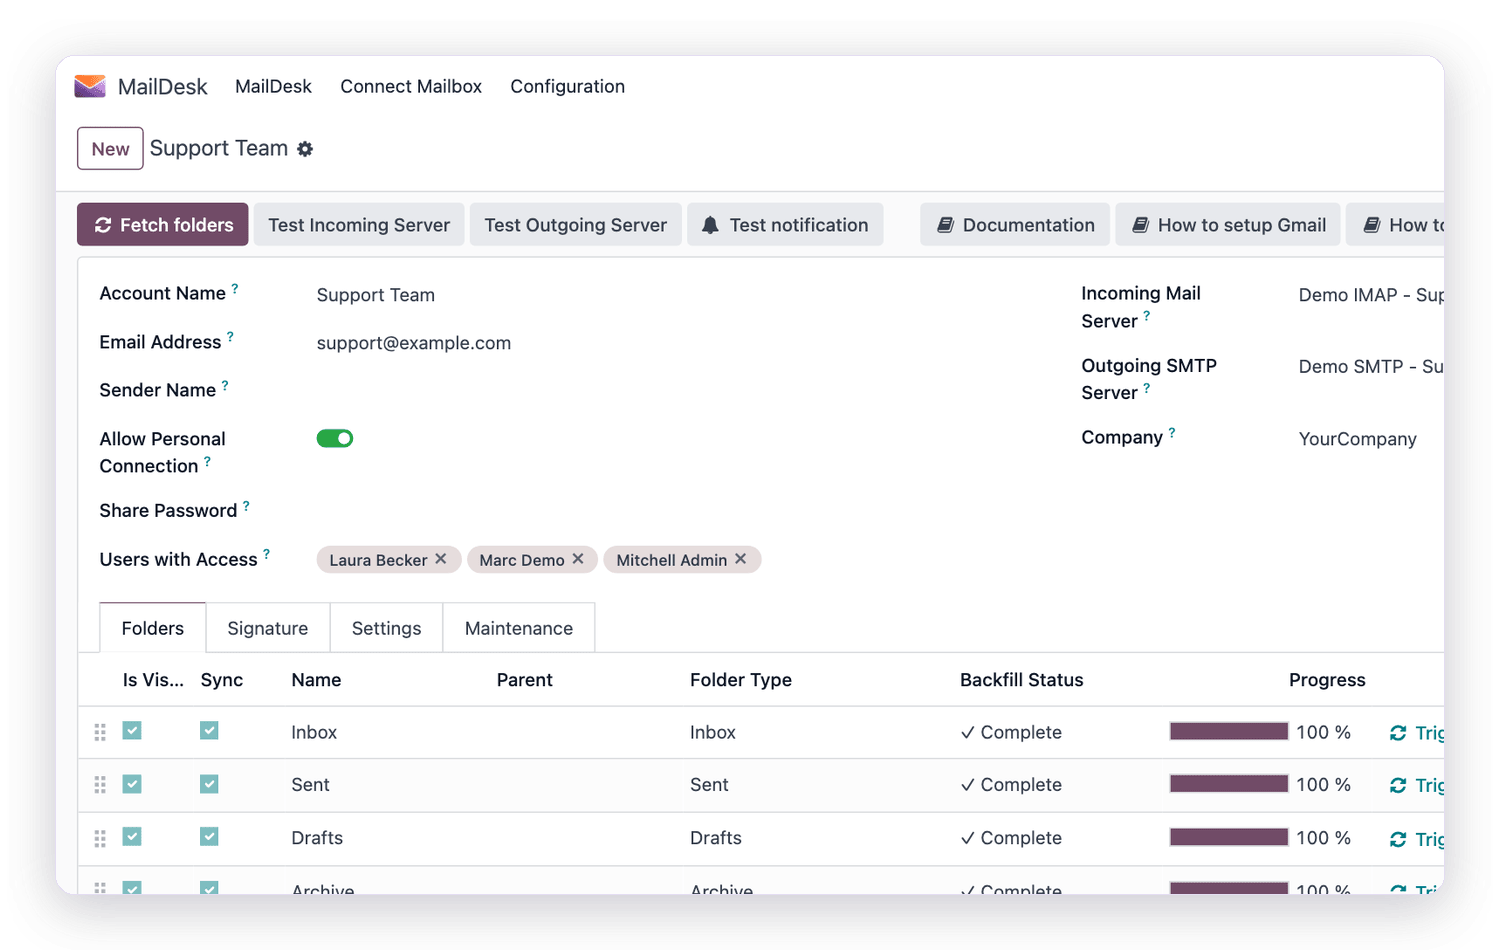This screenshot has width=1500, height=950.
Task: Open the gear menu next to Support Team
Action: point(305,149)
